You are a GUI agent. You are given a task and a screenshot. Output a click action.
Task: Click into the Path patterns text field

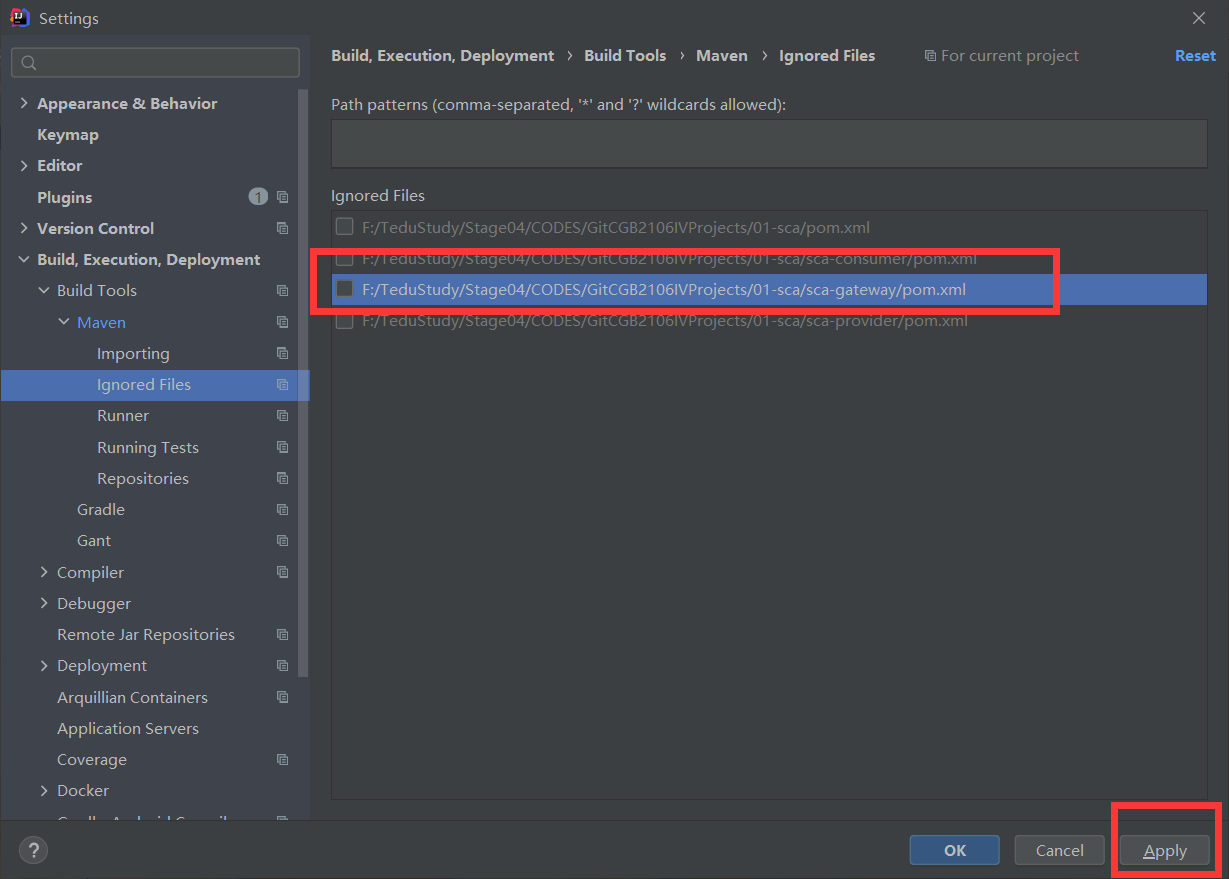[x=769, y=143]
